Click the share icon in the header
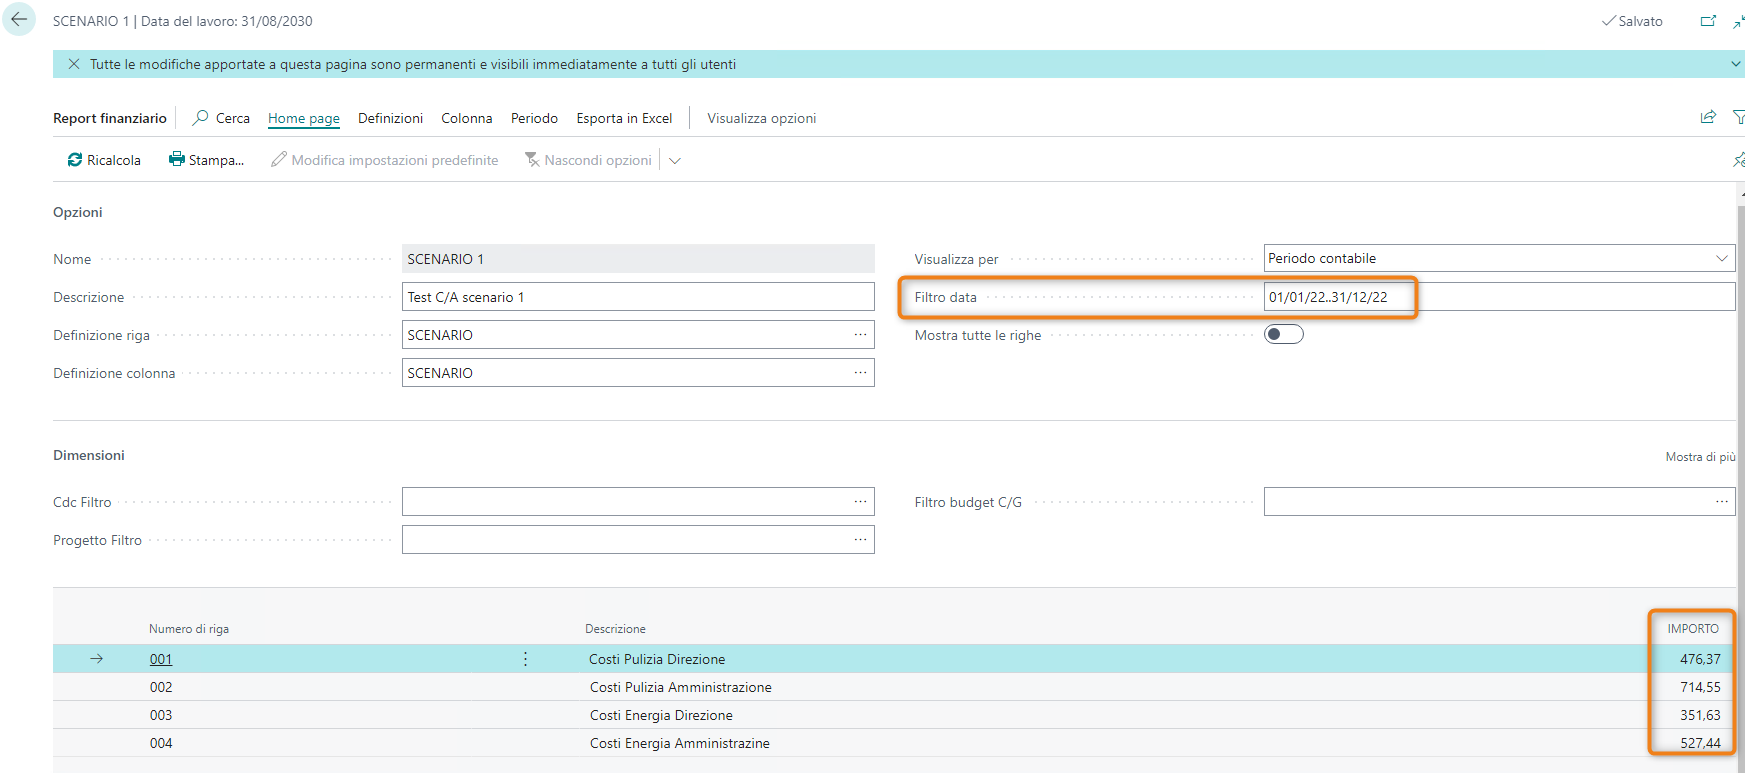 pos(1708,118)
